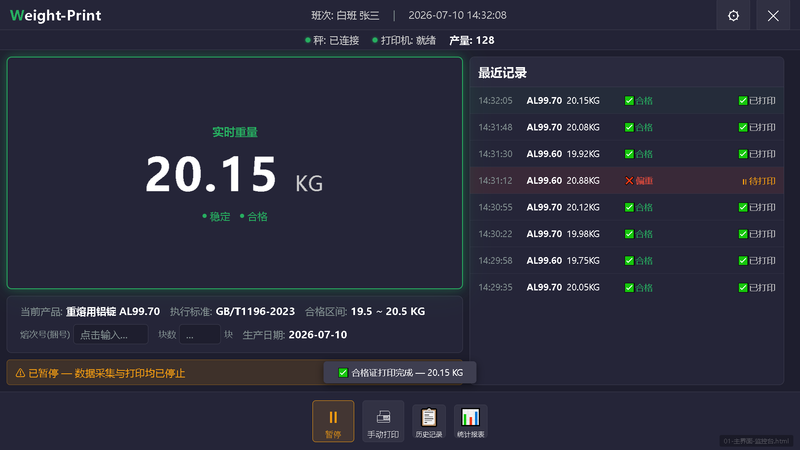Click the 熔次号 input field
The image size is (800, 450).
click(111, 335)
